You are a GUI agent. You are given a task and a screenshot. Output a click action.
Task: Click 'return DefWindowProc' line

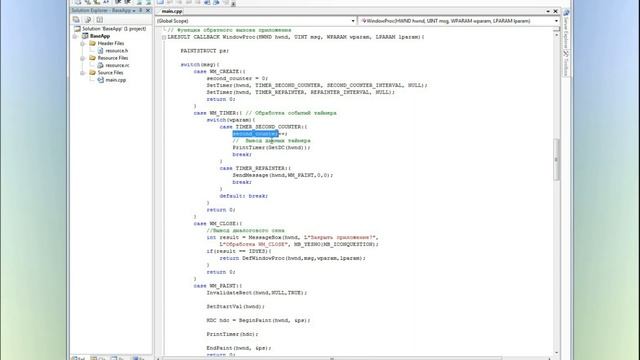click(x=293, y=258)
